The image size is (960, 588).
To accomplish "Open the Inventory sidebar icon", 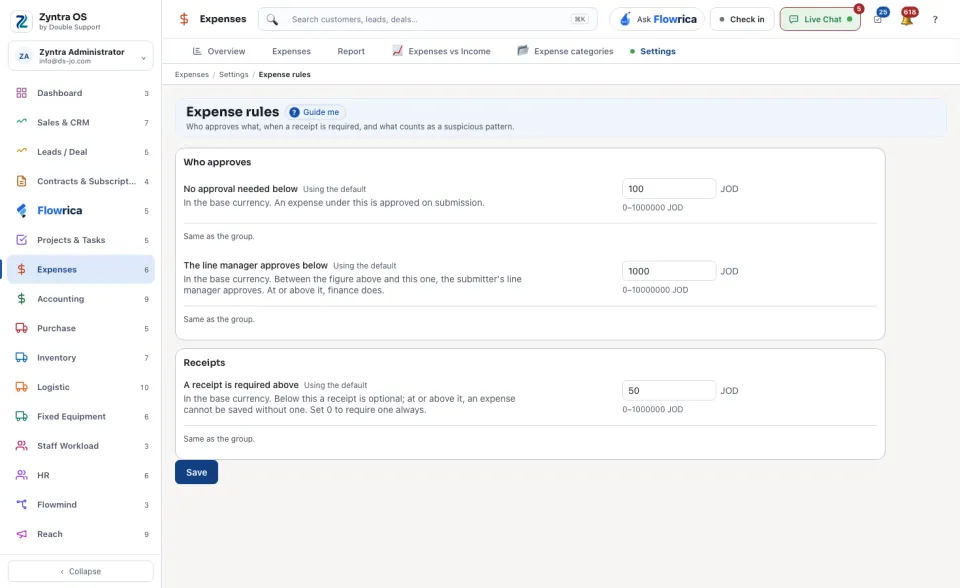I will (21, 358).
